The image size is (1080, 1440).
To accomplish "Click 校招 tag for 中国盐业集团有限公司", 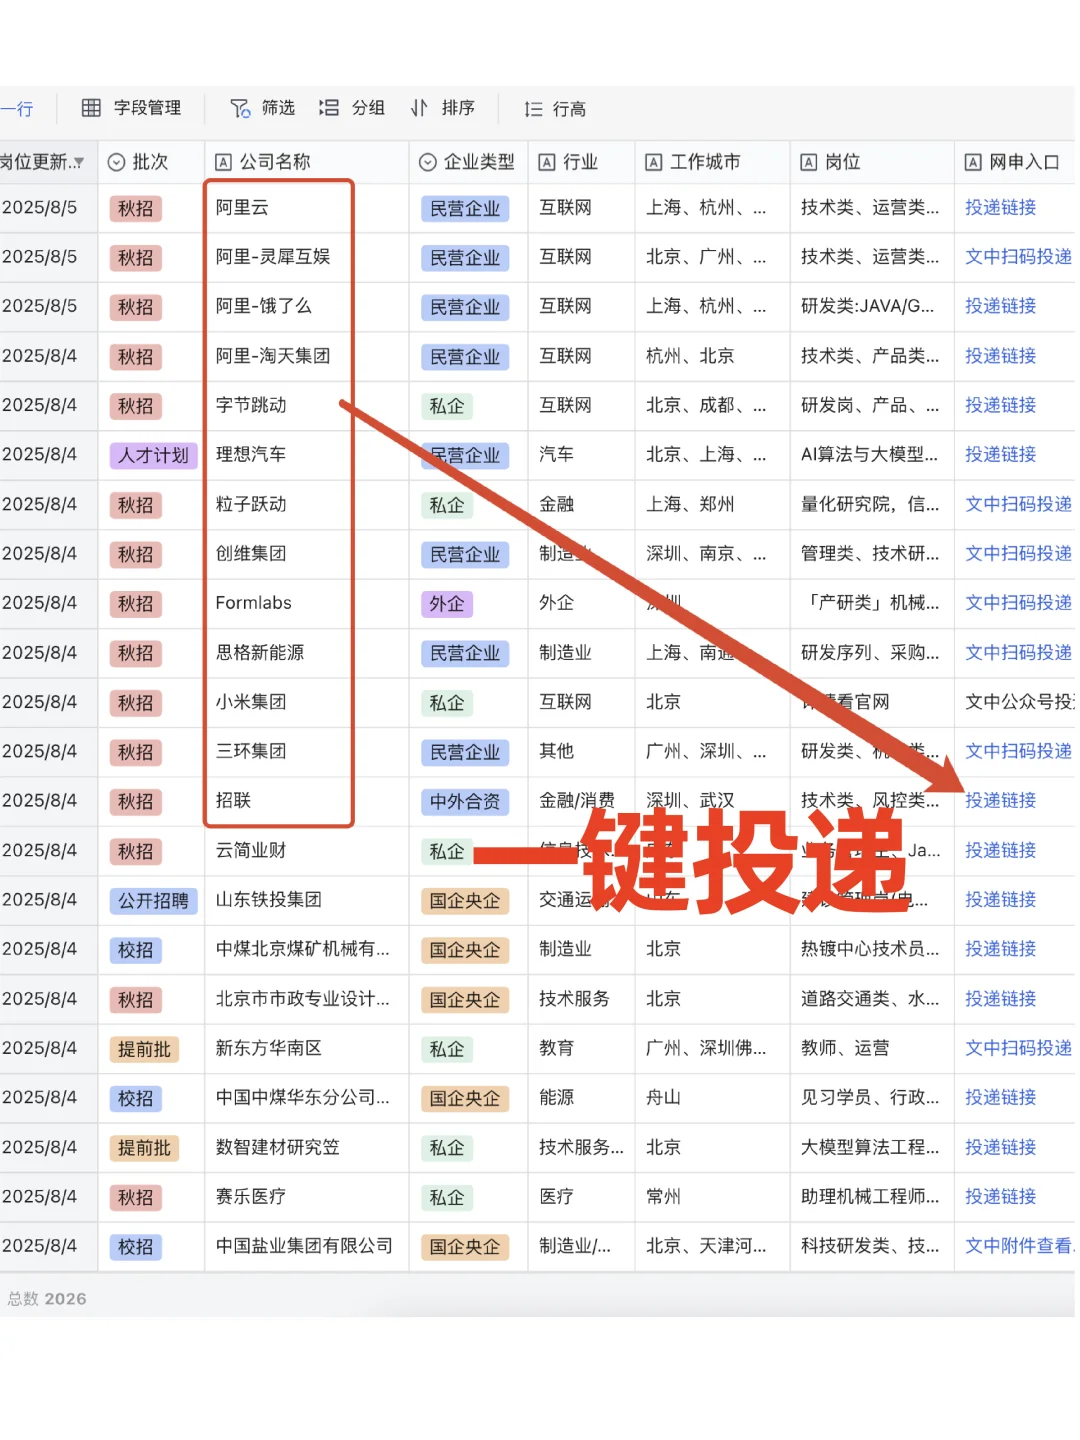I will pyautogui.click(x=135, y=1247).
